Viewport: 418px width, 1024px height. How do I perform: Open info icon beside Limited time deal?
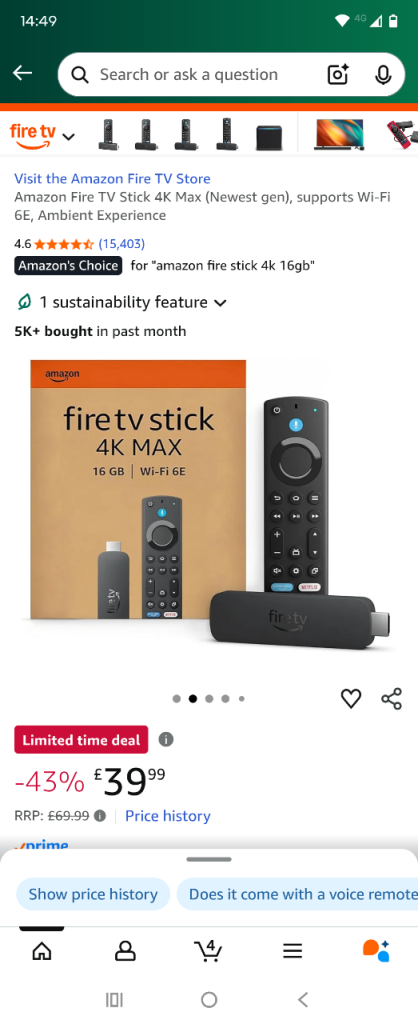click(x=166, y=739)
